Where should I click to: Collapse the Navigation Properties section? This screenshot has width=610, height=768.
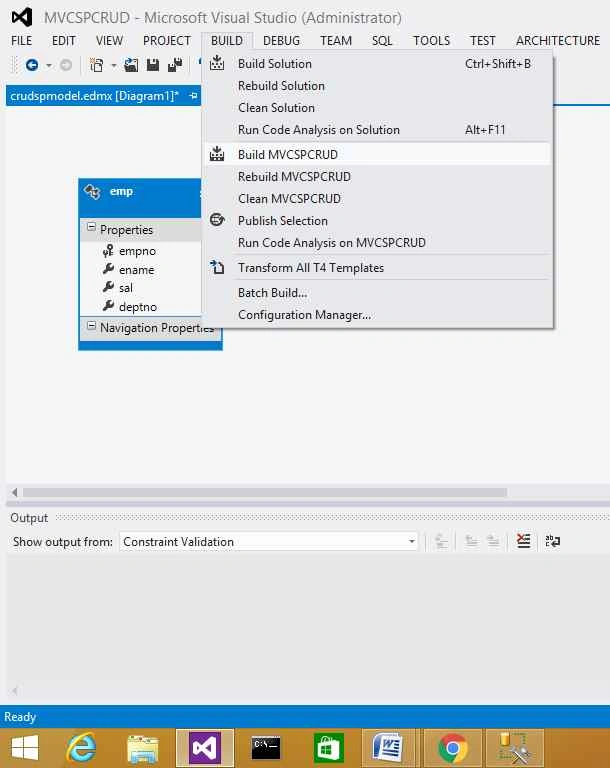91,325
